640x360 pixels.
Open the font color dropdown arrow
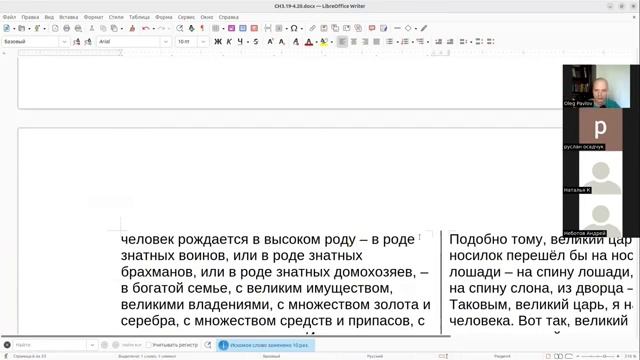[x=316, y=42]
